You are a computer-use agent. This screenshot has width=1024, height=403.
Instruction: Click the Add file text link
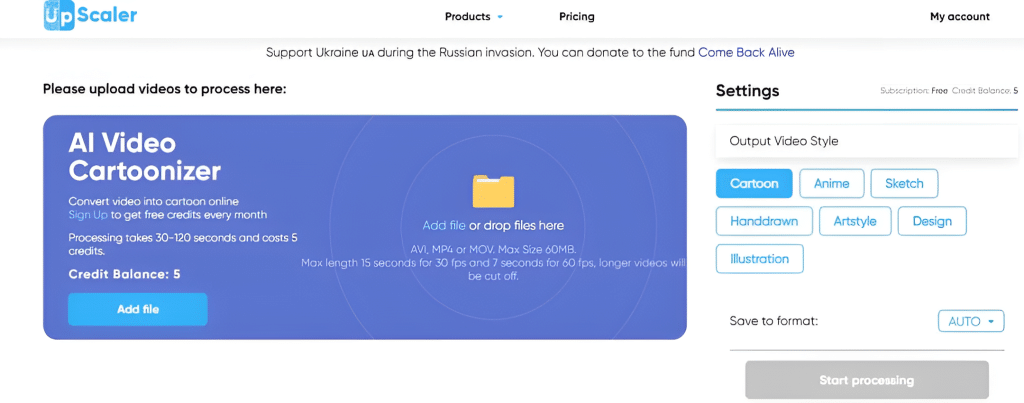coord(444,226)
